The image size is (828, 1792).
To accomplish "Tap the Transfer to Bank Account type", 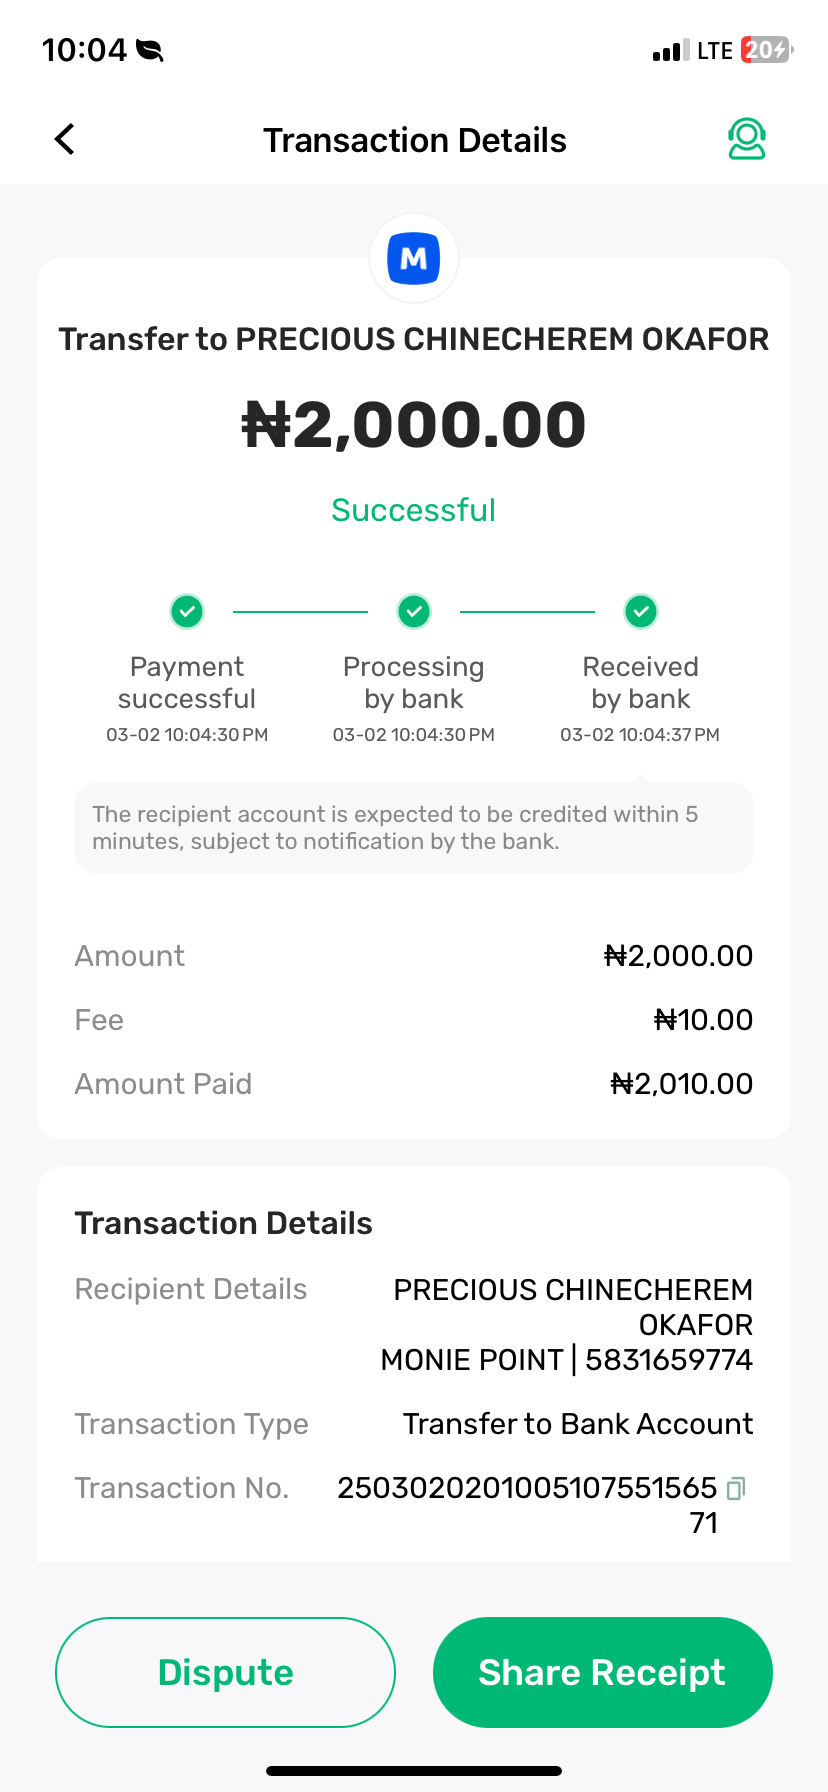I will coord(578,1424).
